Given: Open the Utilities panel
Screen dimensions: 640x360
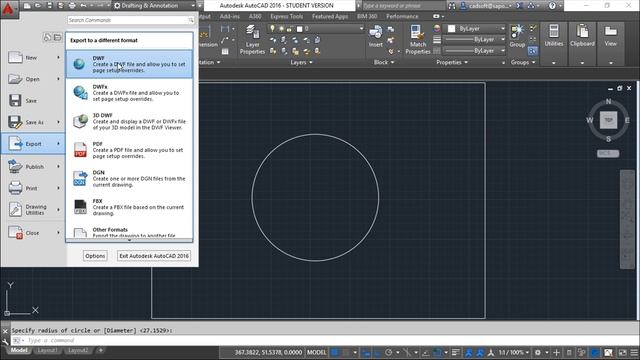Looking at the screenshot, I should 553,44.
